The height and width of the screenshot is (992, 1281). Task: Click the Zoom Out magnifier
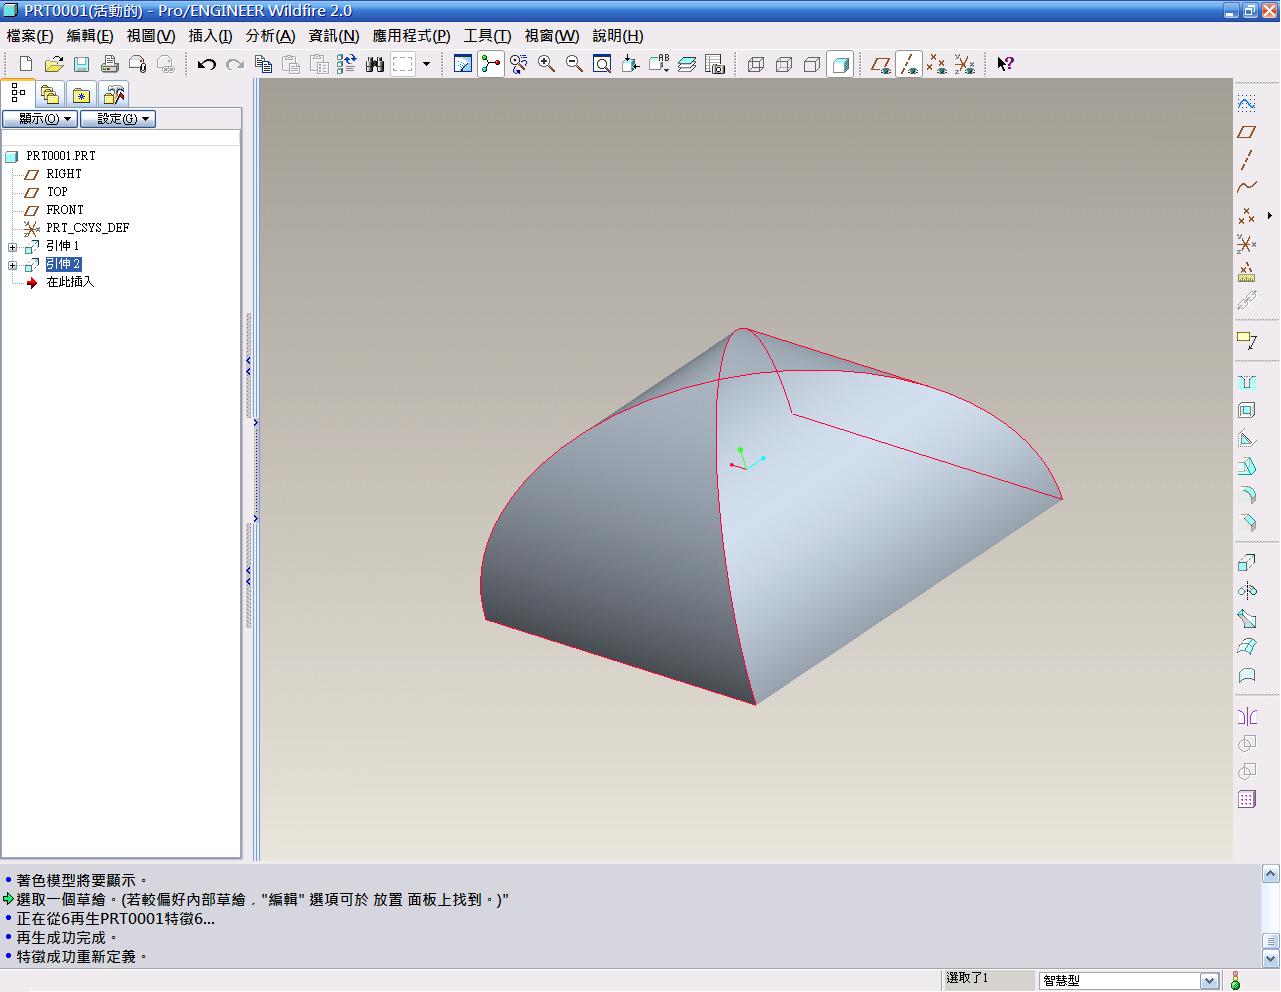575,64
